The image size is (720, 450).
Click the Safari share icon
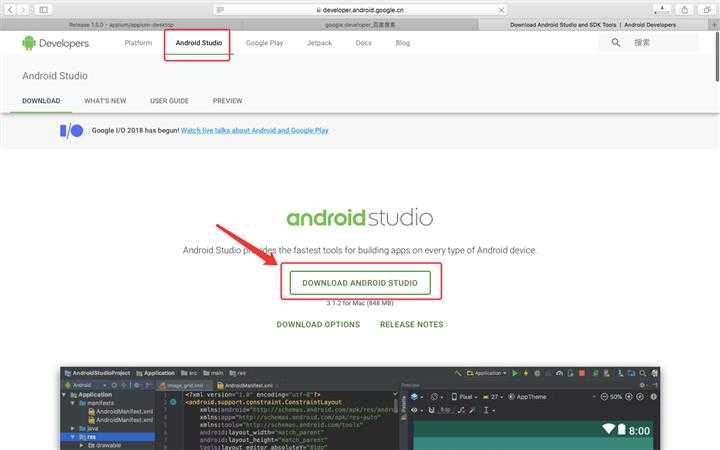click(684, 10)
